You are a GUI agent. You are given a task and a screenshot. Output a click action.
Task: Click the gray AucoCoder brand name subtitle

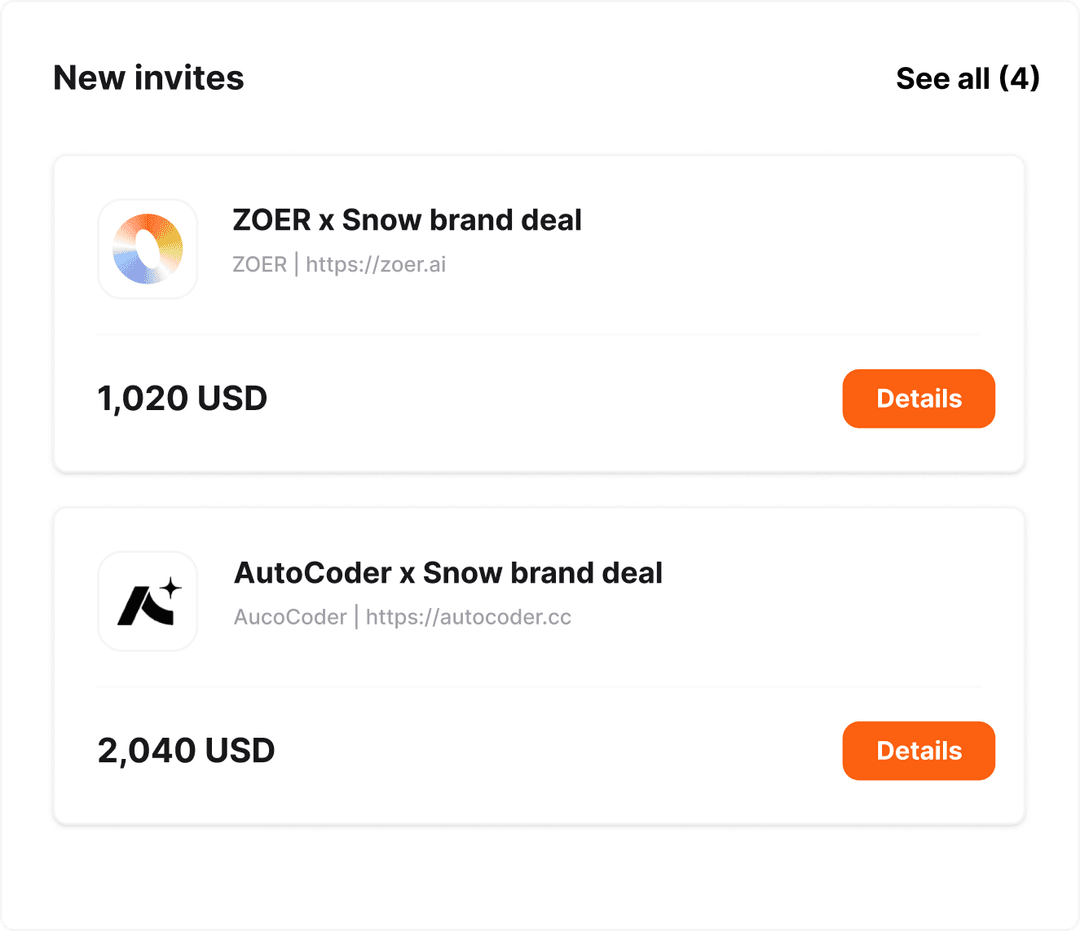coord(290,617)
